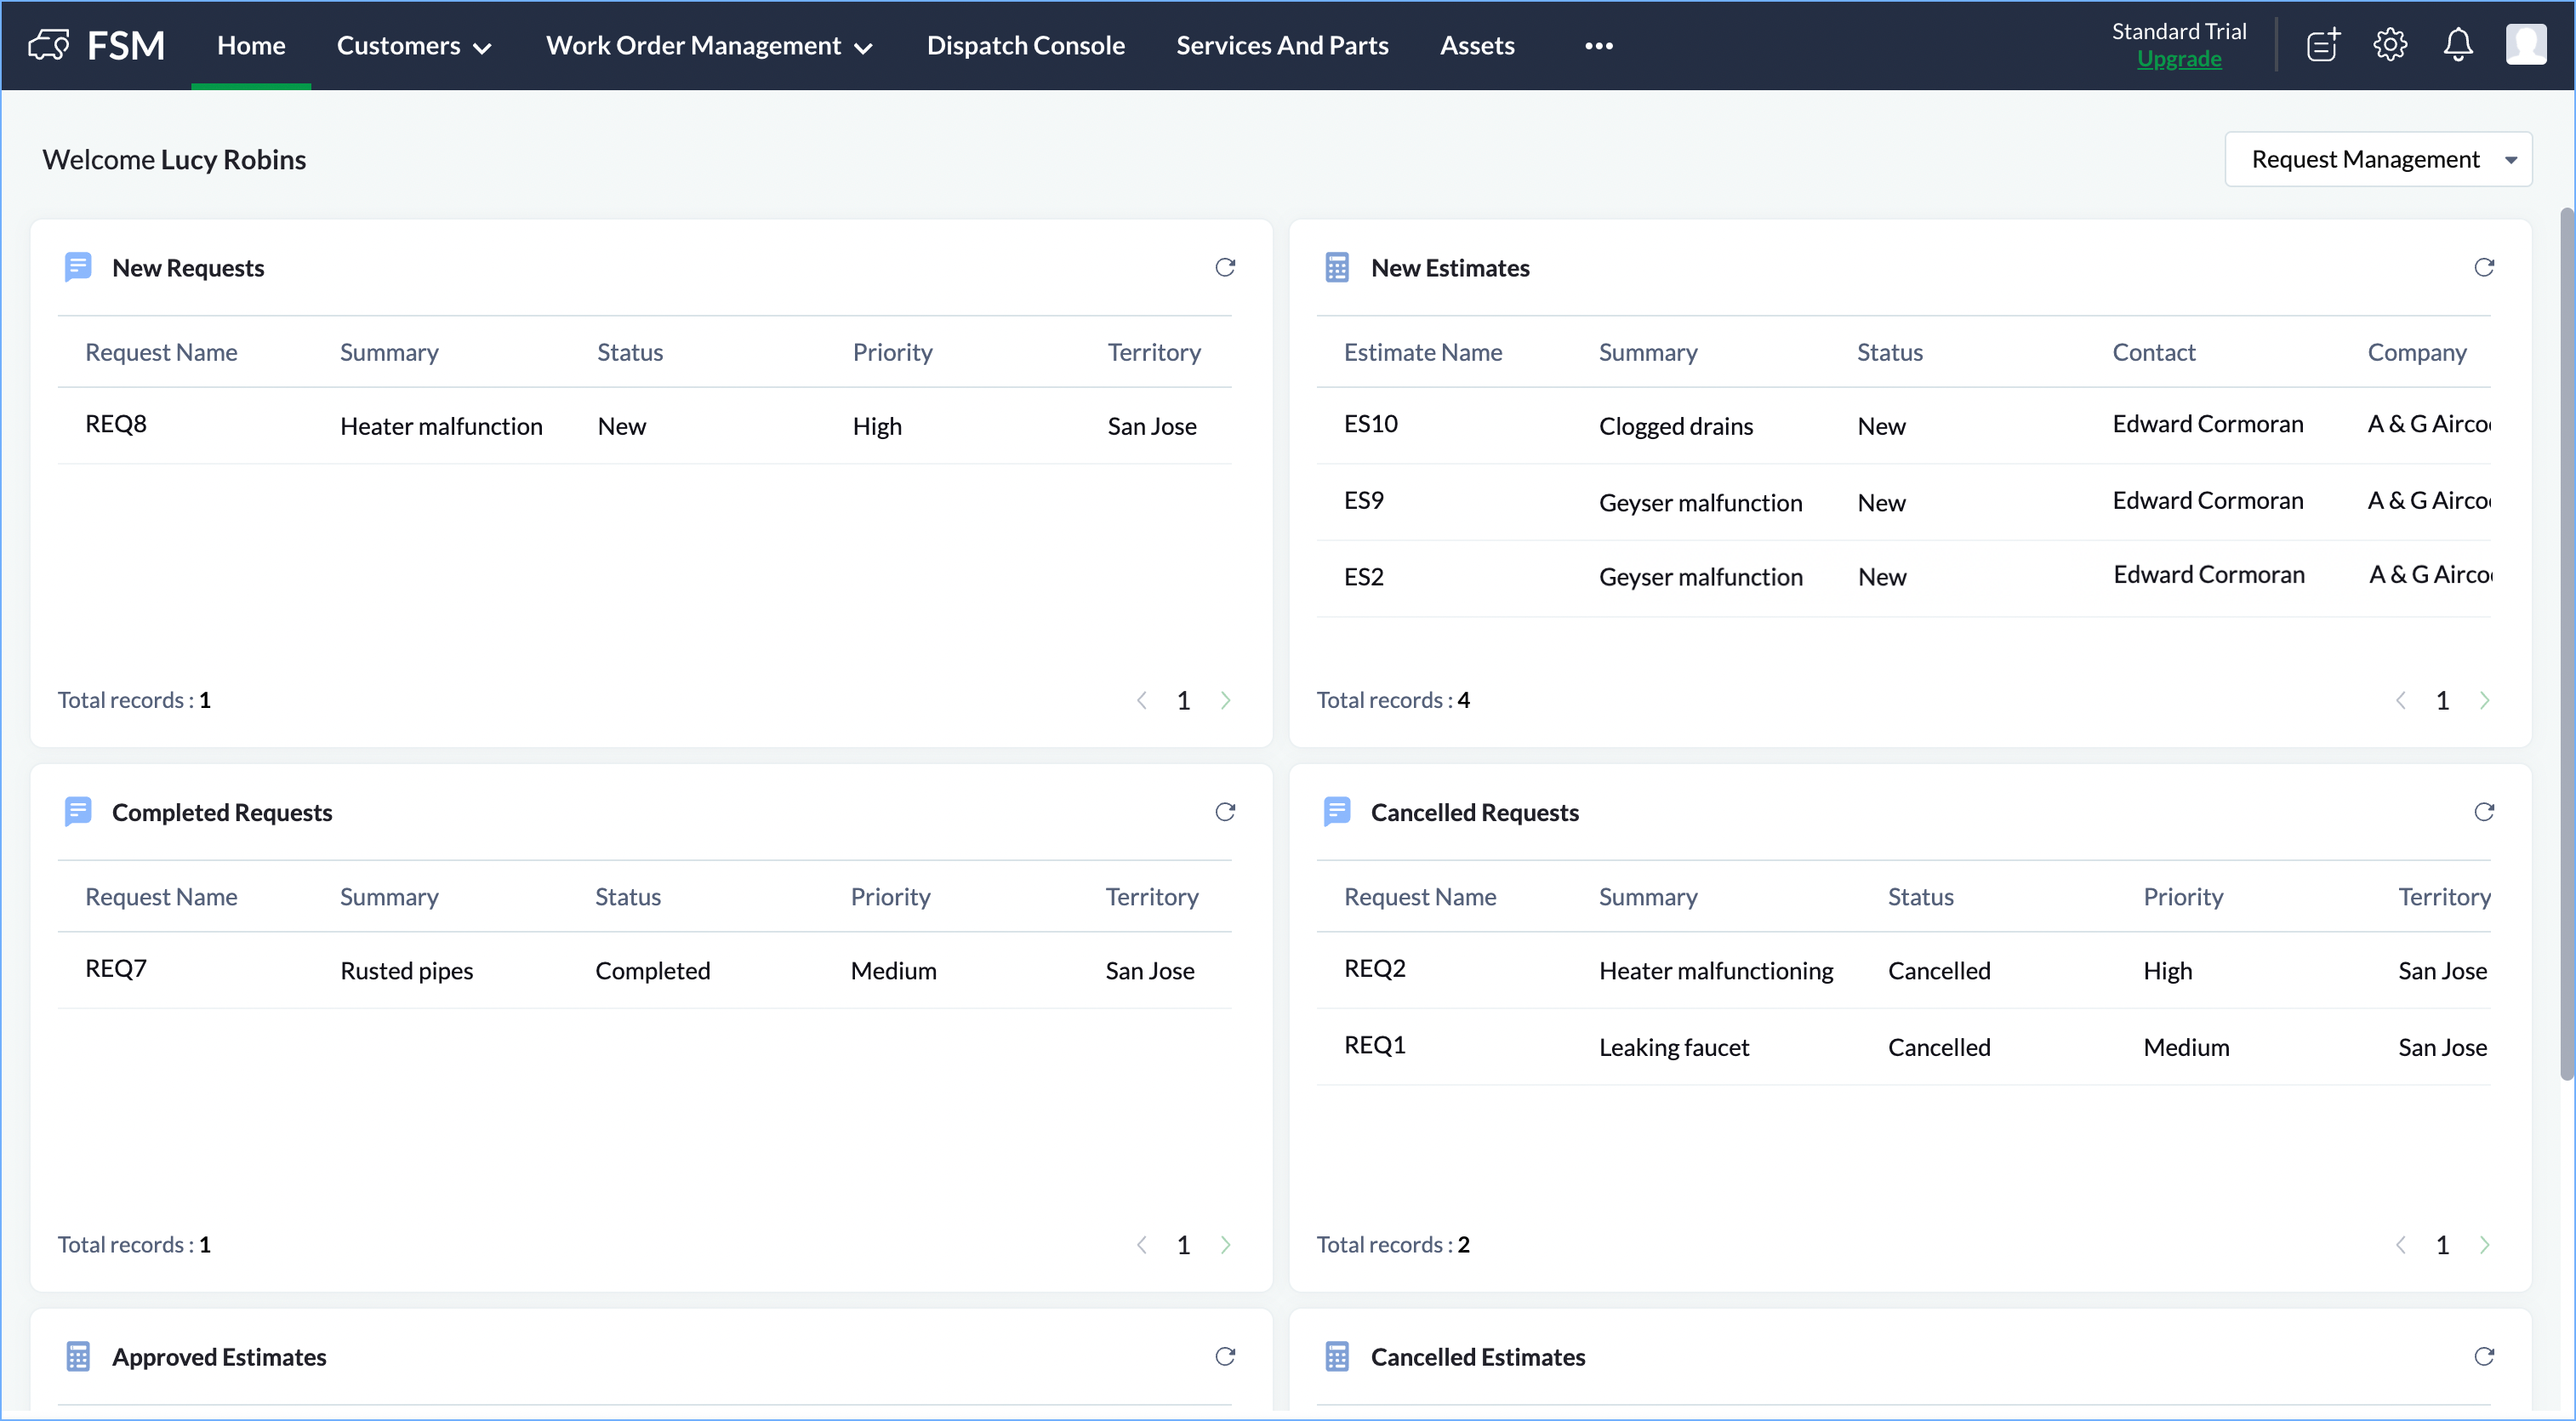Click the Territory header in Completed Requests
The height and width of the screenshot is (1421, 2576).
1151,897
